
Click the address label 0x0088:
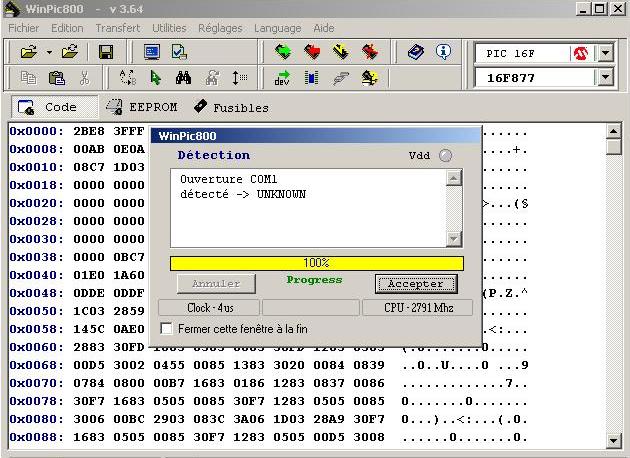tap(36, 437)
